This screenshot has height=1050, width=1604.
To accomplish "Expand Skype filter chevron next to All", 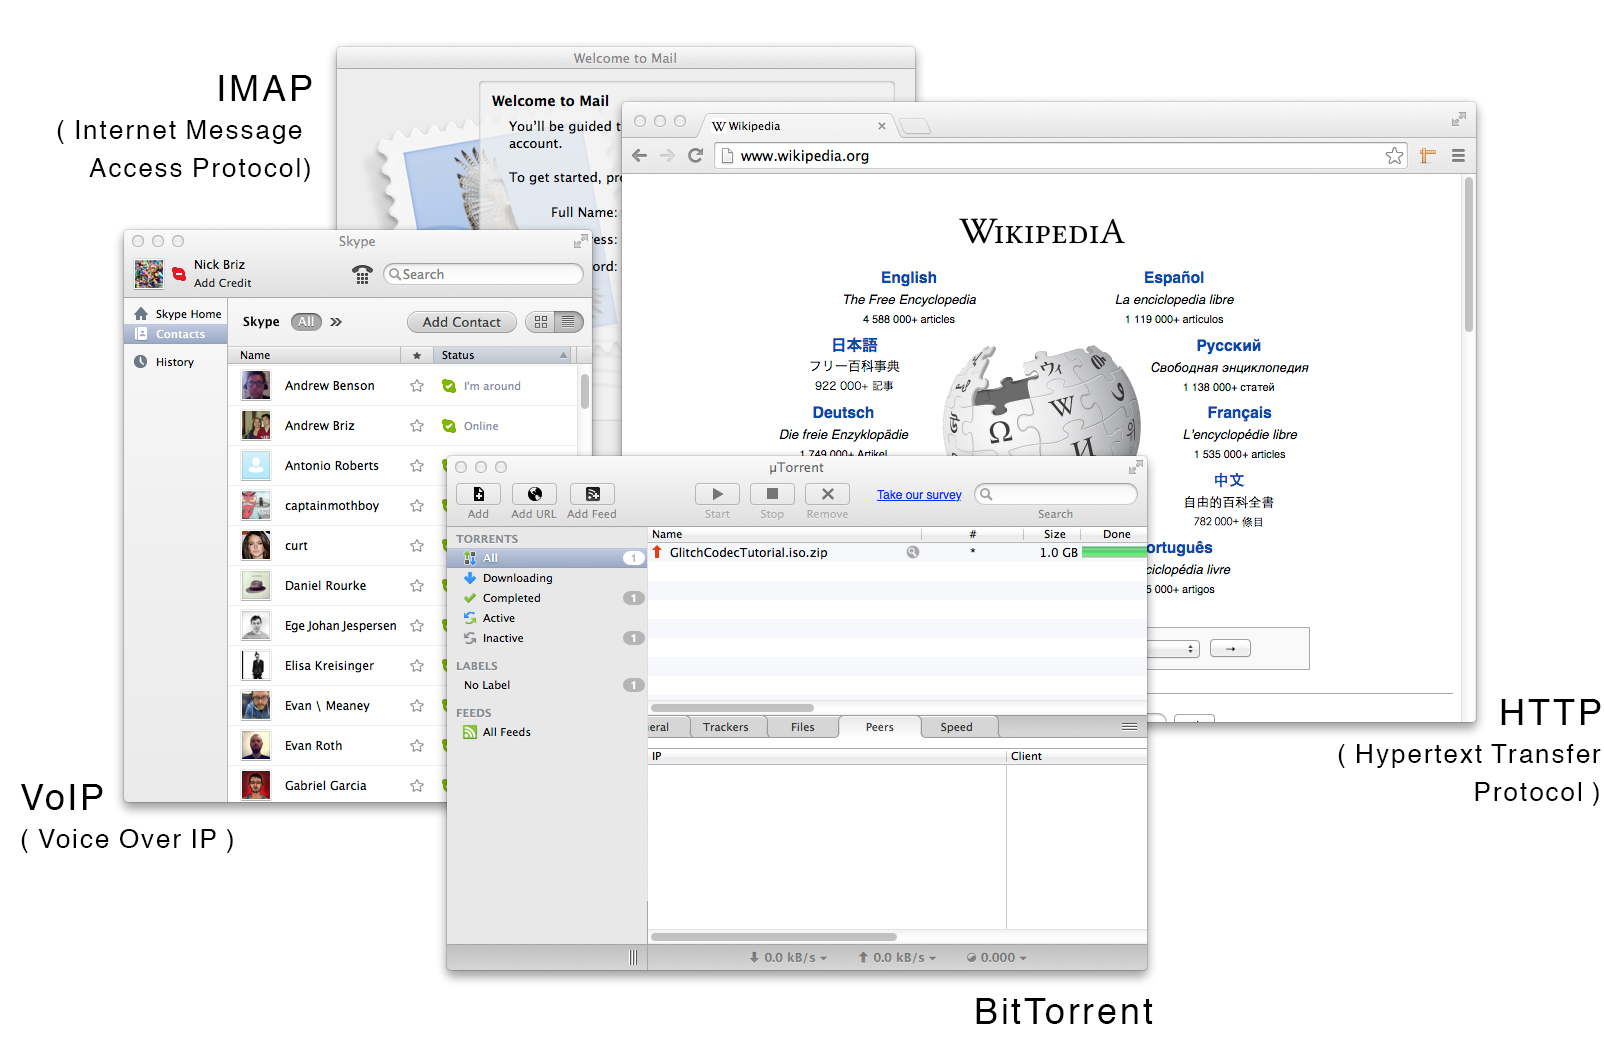I will click(x=336, y=322).
